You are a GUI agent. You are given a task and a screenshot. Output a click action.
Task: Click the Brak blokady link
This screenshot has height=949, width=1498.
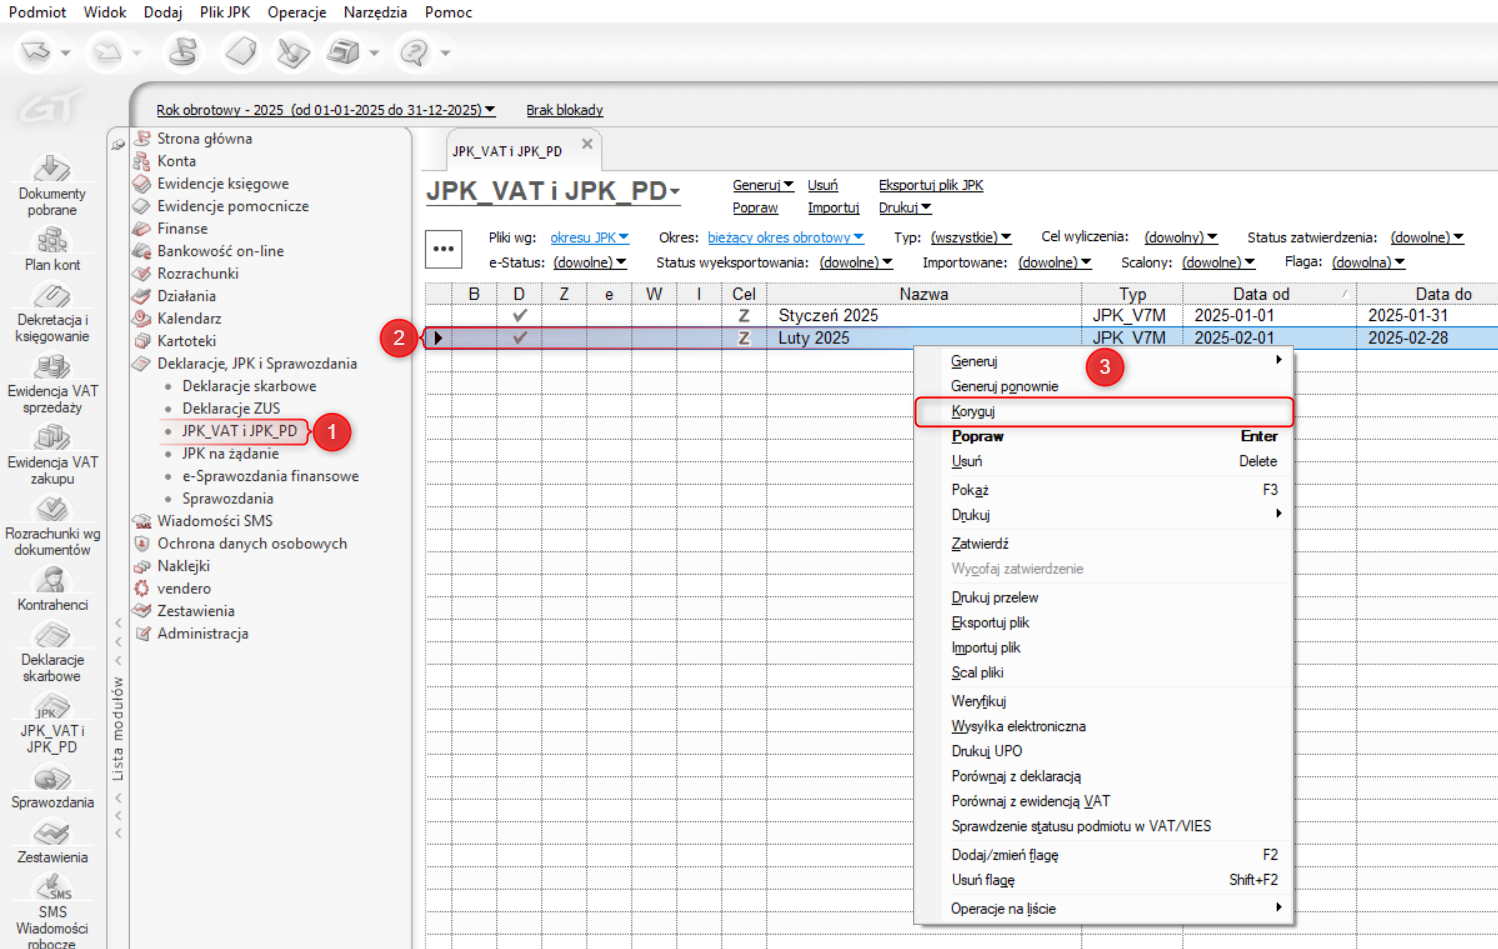pyautogui.click(x=564, y=110)
